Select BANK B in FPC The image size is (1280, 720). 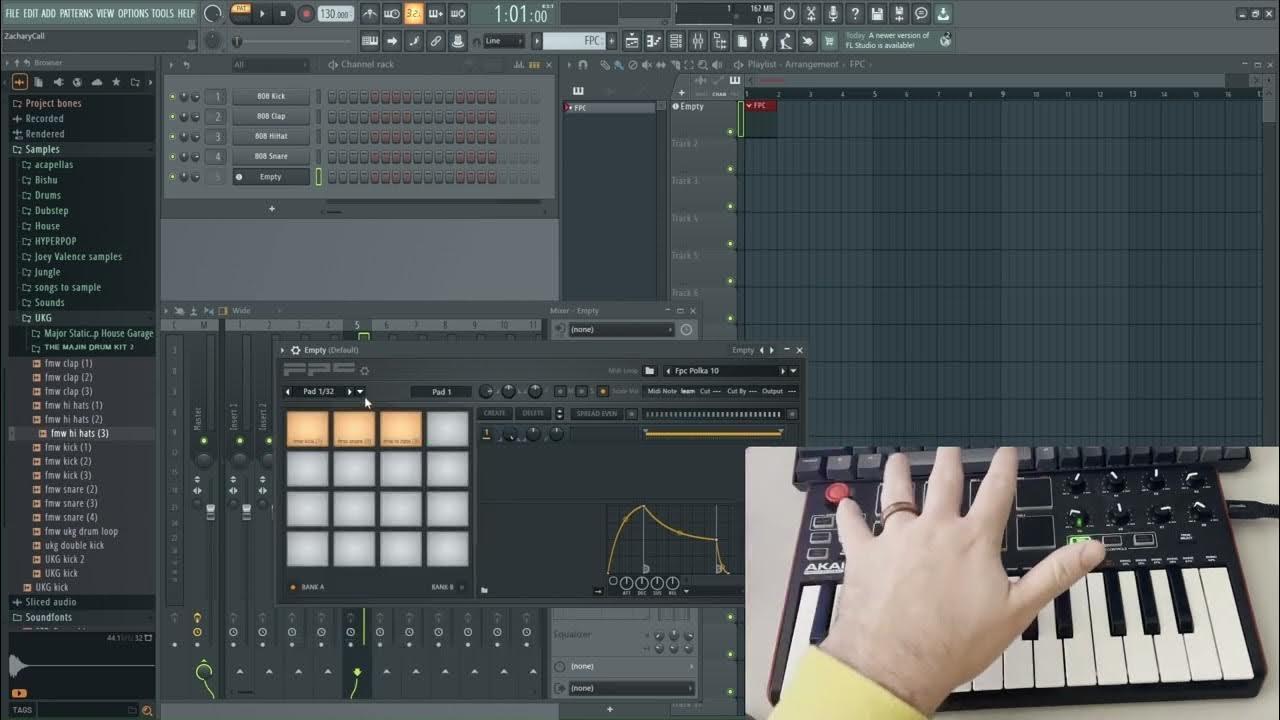tap(447, 588)
